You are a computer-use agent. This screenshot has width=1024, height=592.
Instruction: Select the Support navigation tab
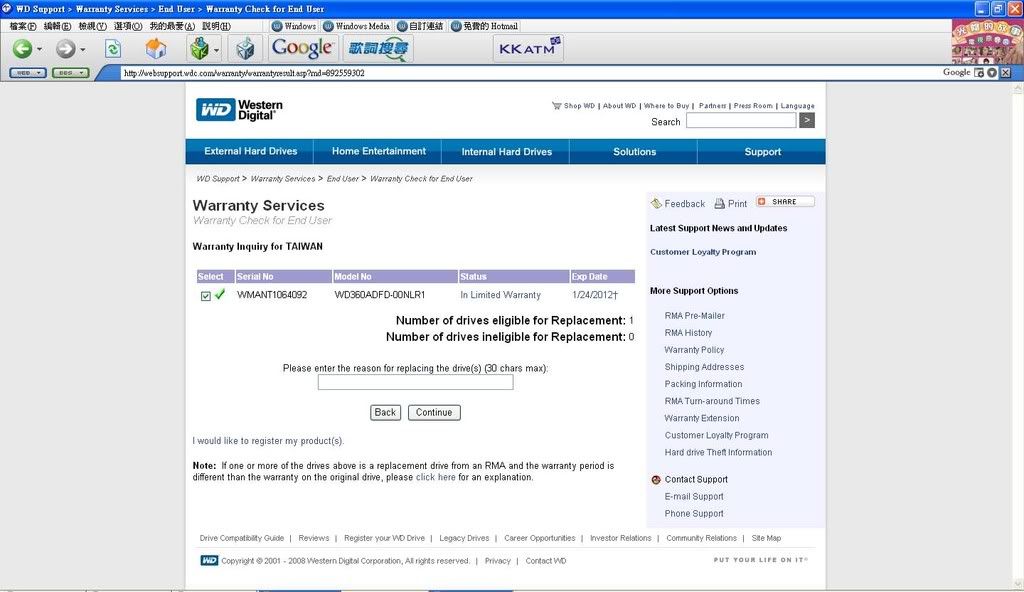[762, 152]
